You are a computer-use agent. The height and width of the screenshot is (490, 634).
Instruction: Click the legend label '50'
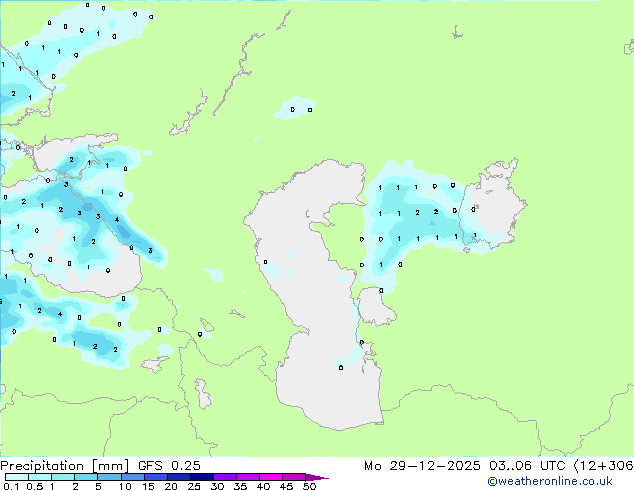pyautogui.click(x=309, y=486)
